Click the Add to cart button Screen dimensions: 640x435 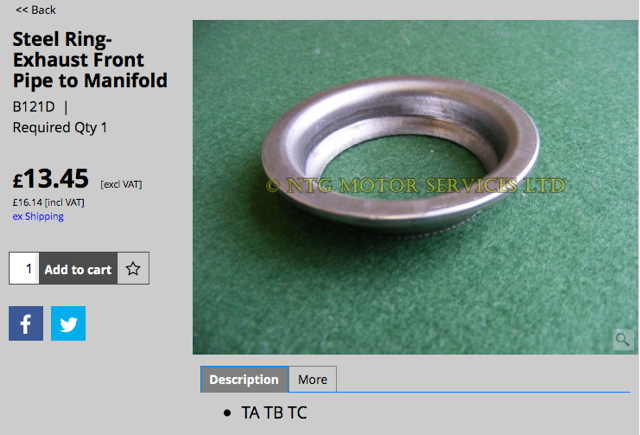78,269
